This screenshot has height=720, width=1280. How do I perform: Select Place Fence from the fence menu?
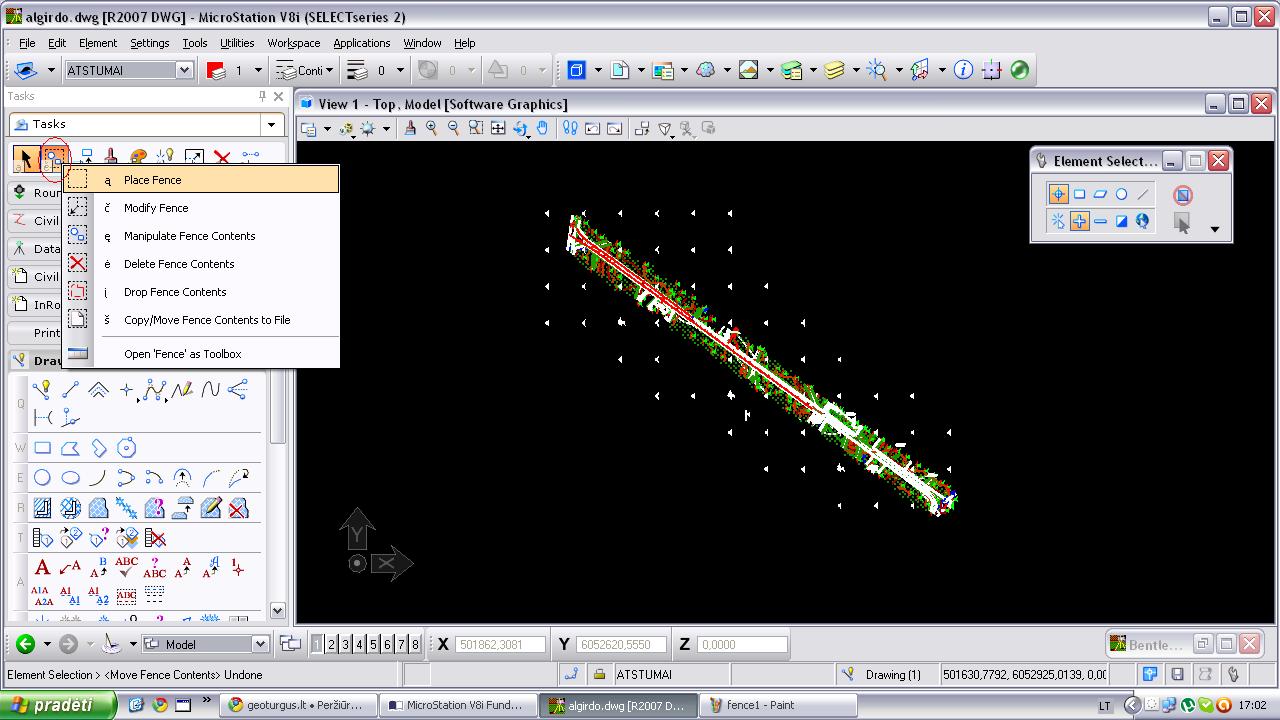tap(201, 180)
